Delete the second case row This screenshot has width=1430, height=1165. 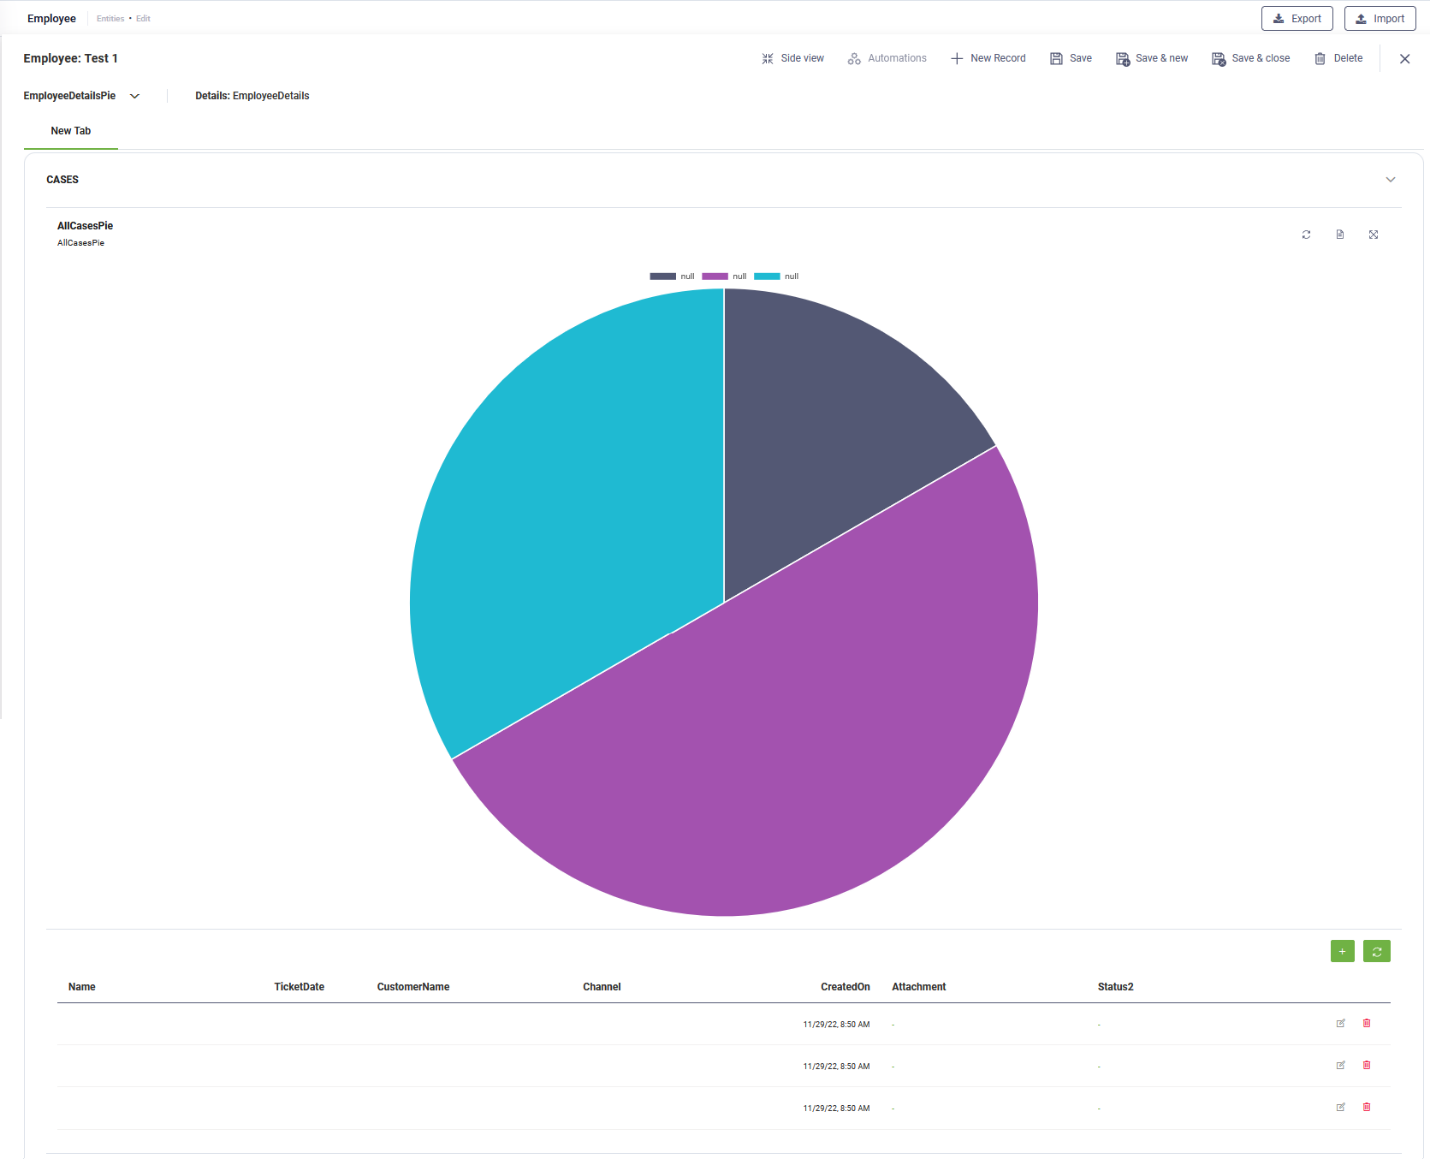(1366, 1065)
